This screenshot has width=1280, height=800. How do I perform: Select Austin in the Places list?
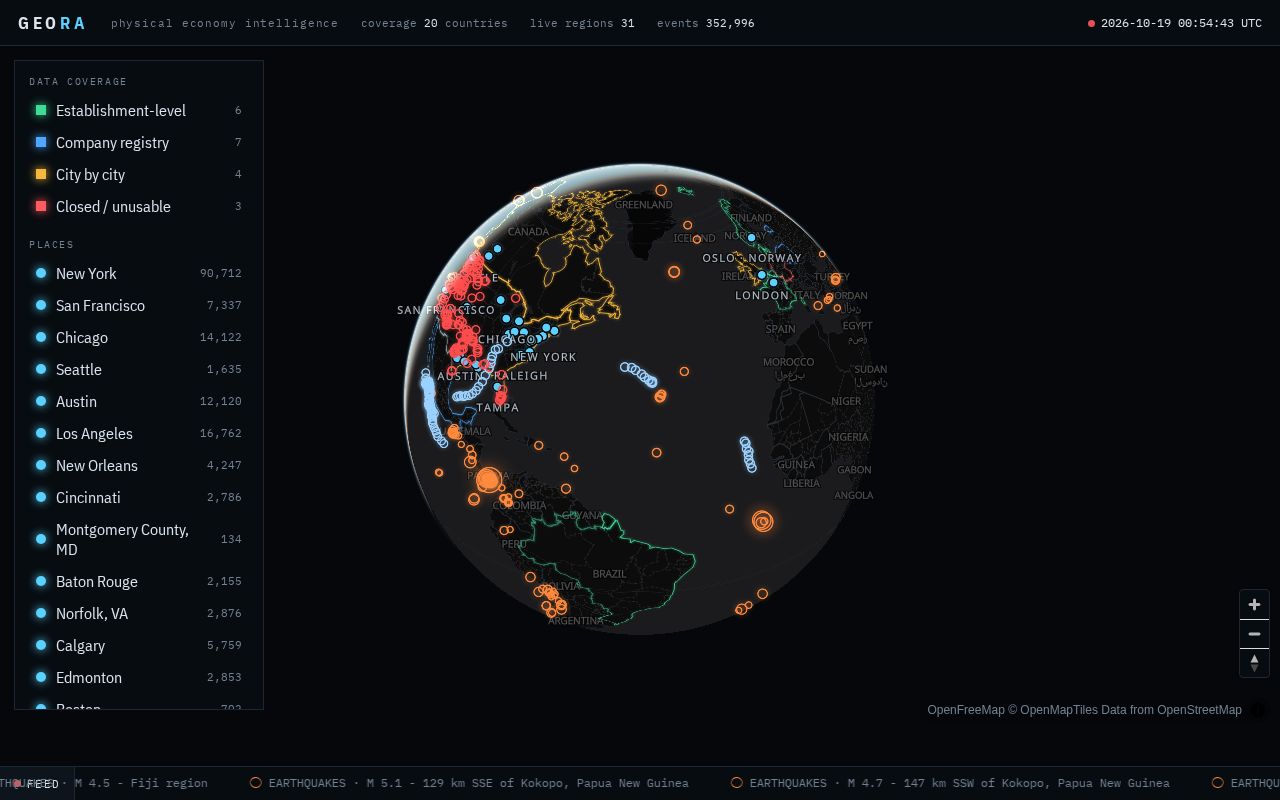point(139,401)
